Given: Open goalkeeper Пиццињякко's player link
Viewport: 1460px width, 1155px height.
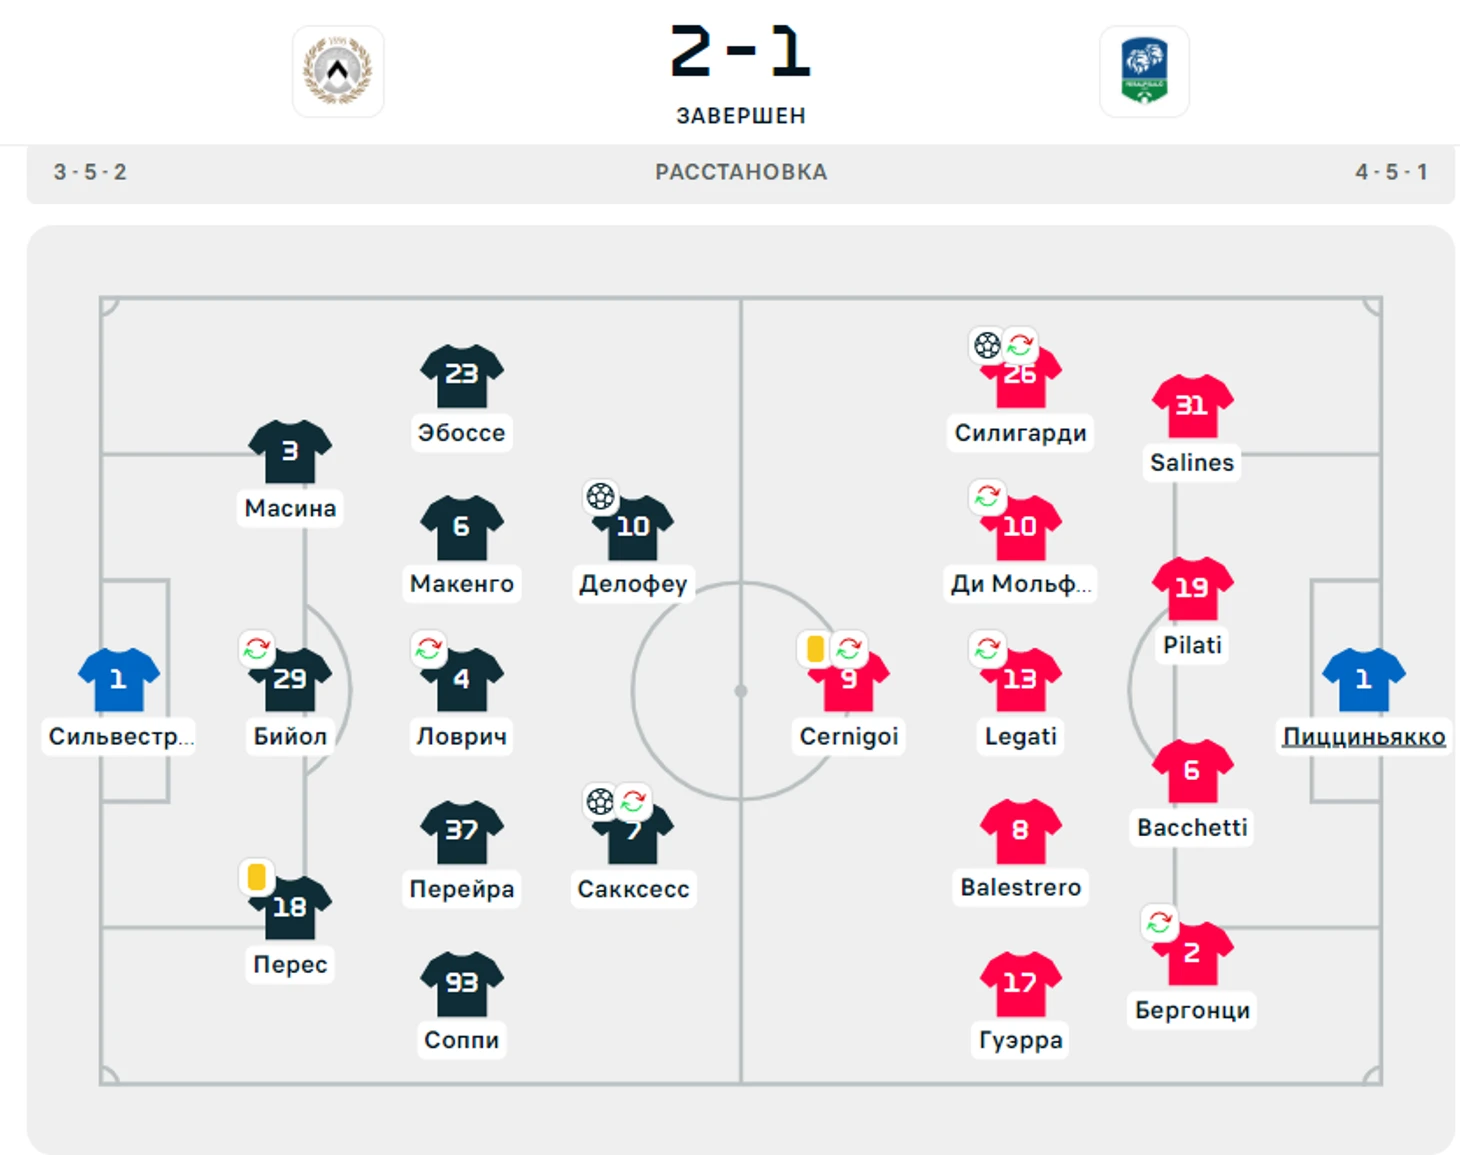Looking at the screenshot, I should pyautogui.click(x=1364, y=737).
